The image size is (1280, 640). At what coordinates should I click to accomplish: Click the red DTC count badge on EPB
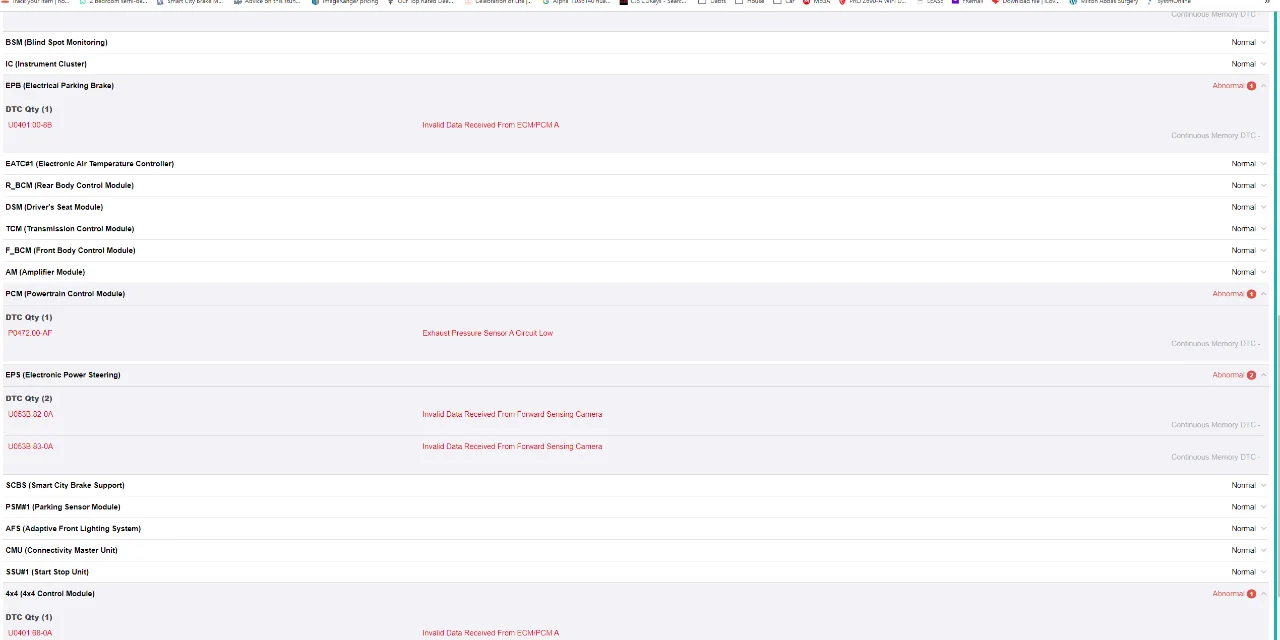[x=1251, y=86]
